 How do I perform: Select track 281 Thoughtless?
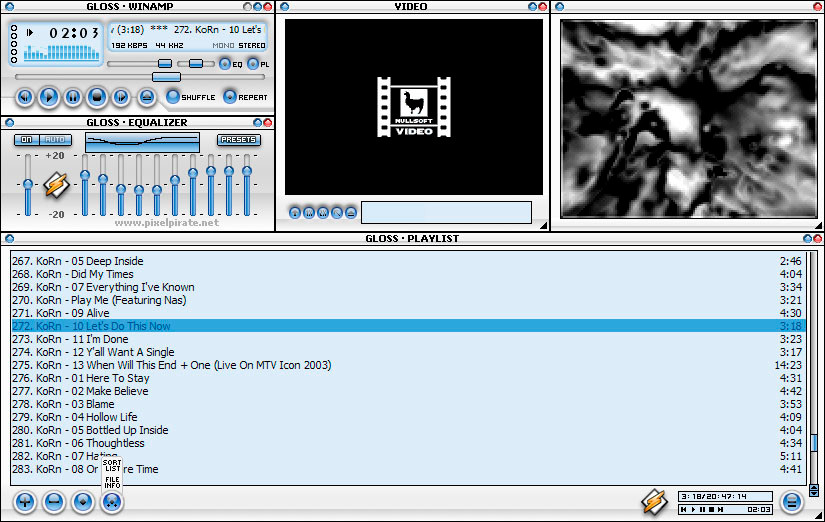[408, 443]
